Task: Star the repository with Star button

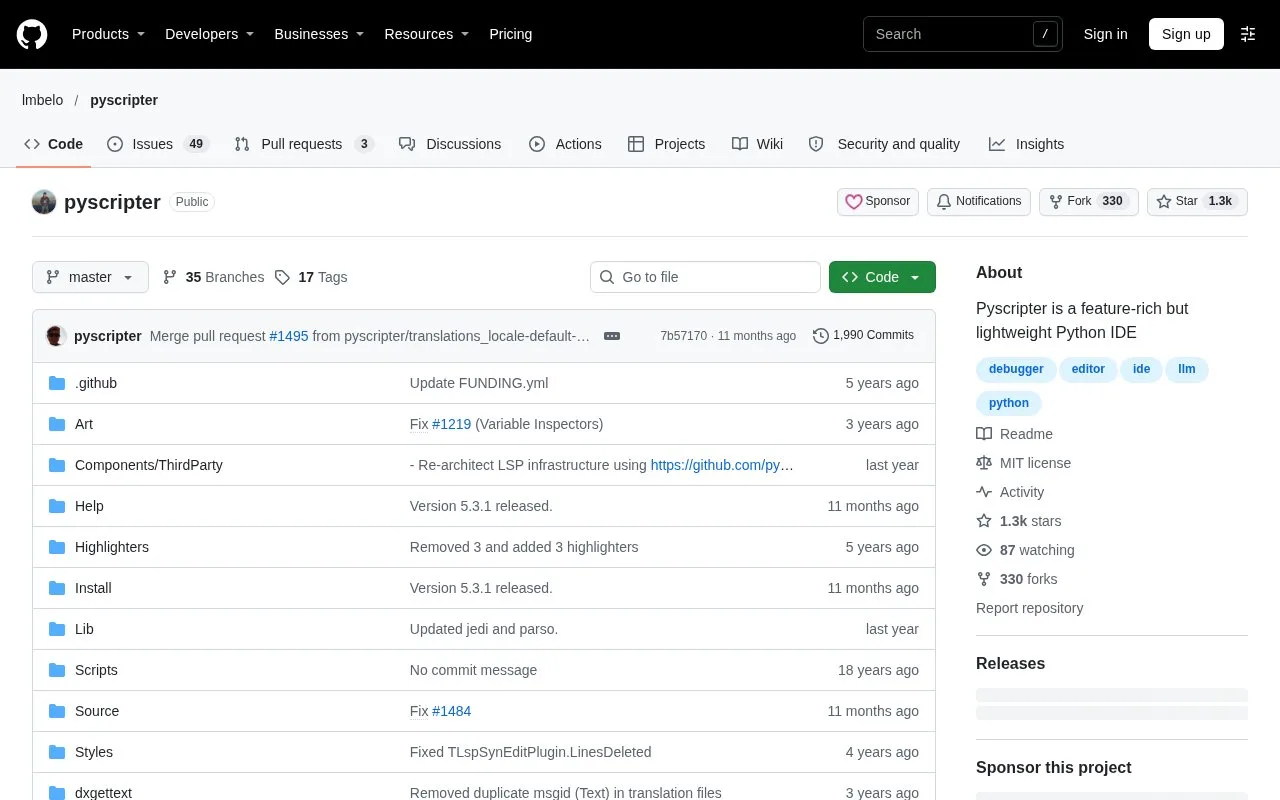Action: pyautogui.click(x=1197, y=201)
